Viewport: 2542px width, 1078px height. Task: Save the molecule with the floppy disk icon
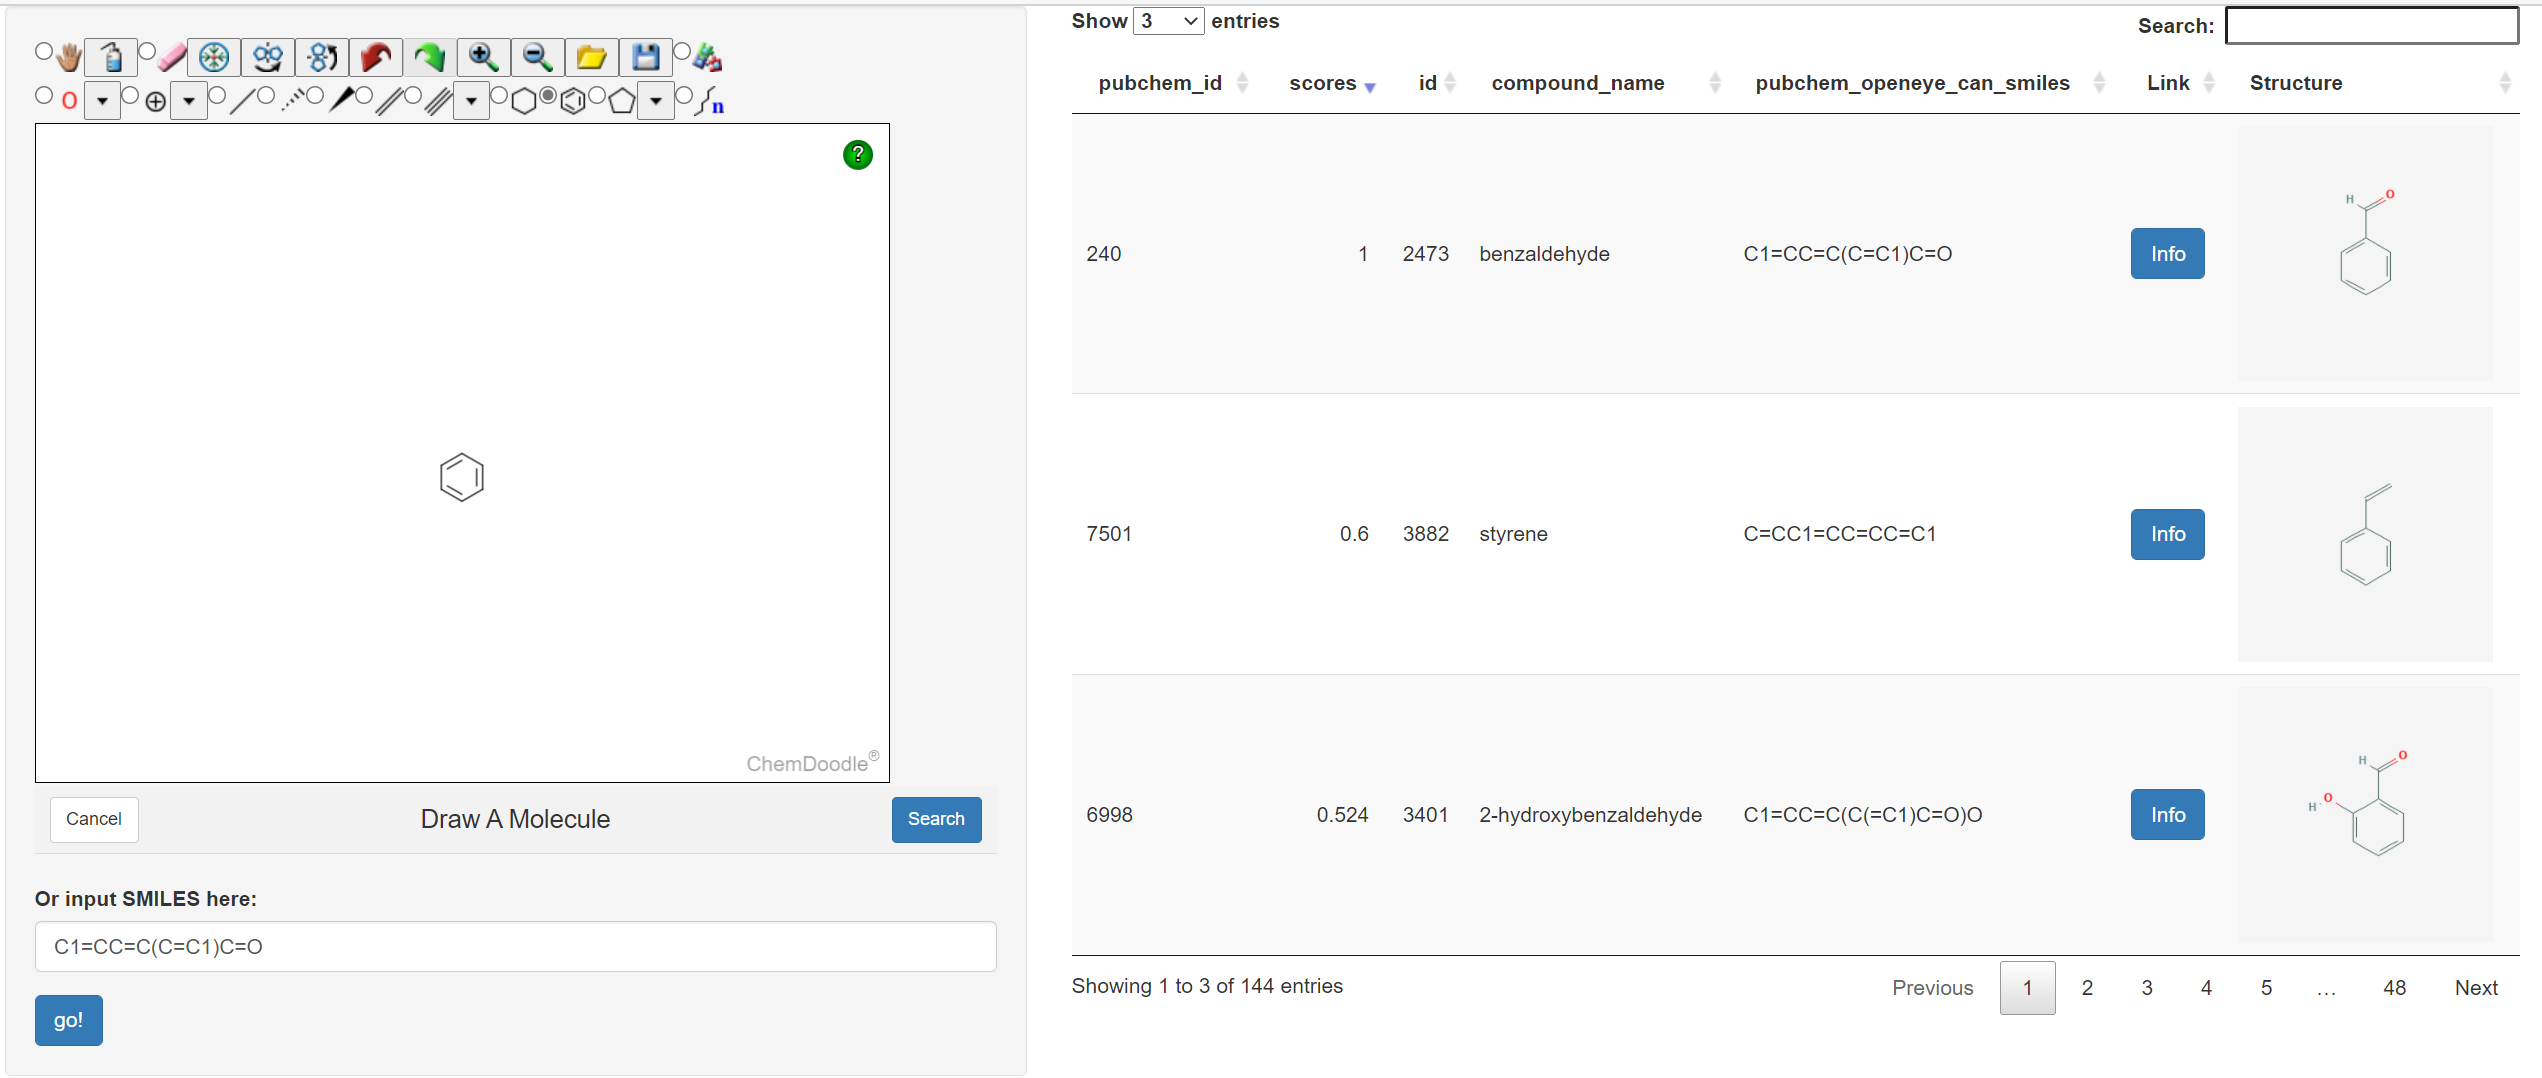(x=646, y=58)
